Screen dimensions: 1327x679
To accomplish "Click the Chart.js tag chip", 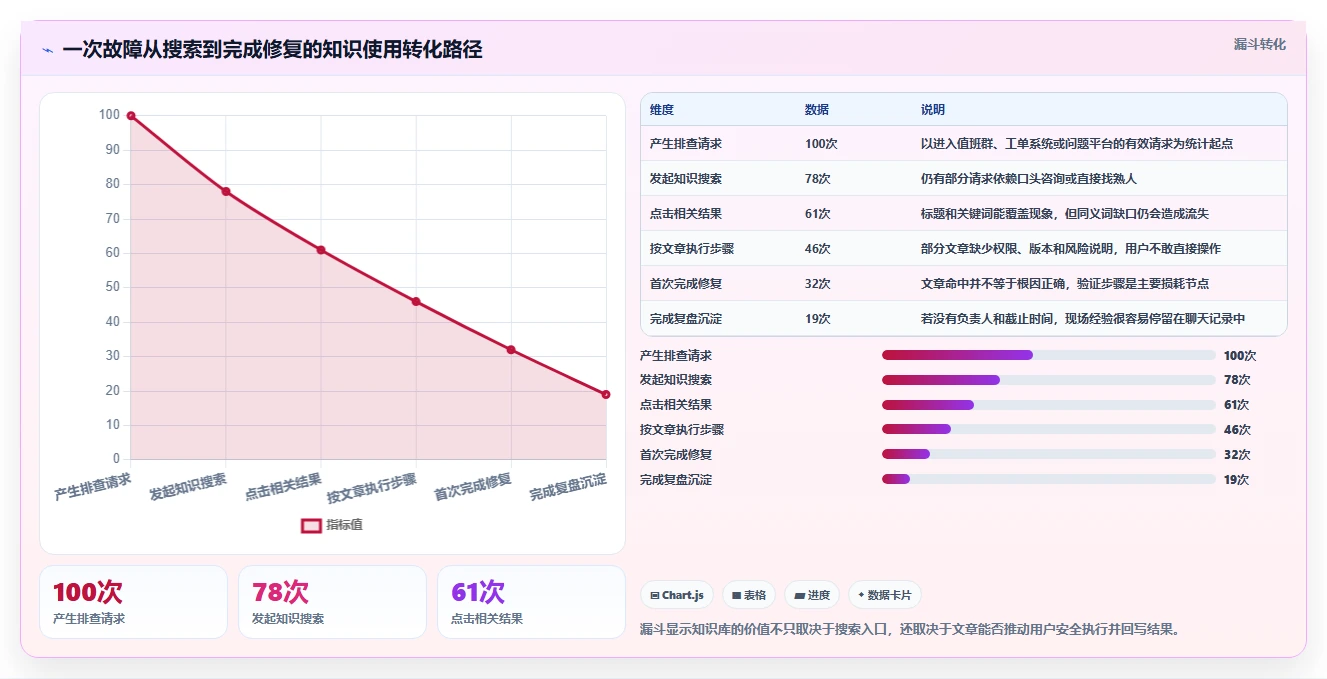I will tap(677, 595).
